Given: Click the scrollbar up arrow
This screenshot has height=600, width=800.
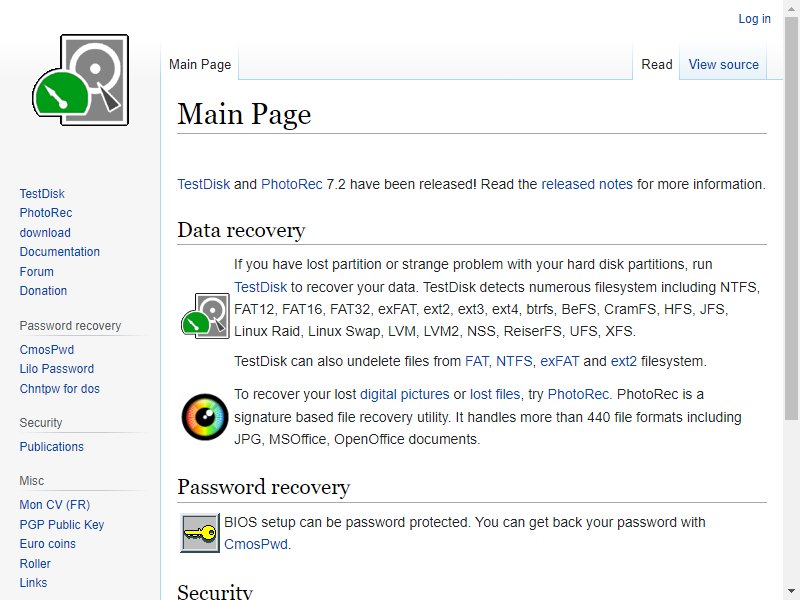Looking at the screenshot, I should coord(791,7).
